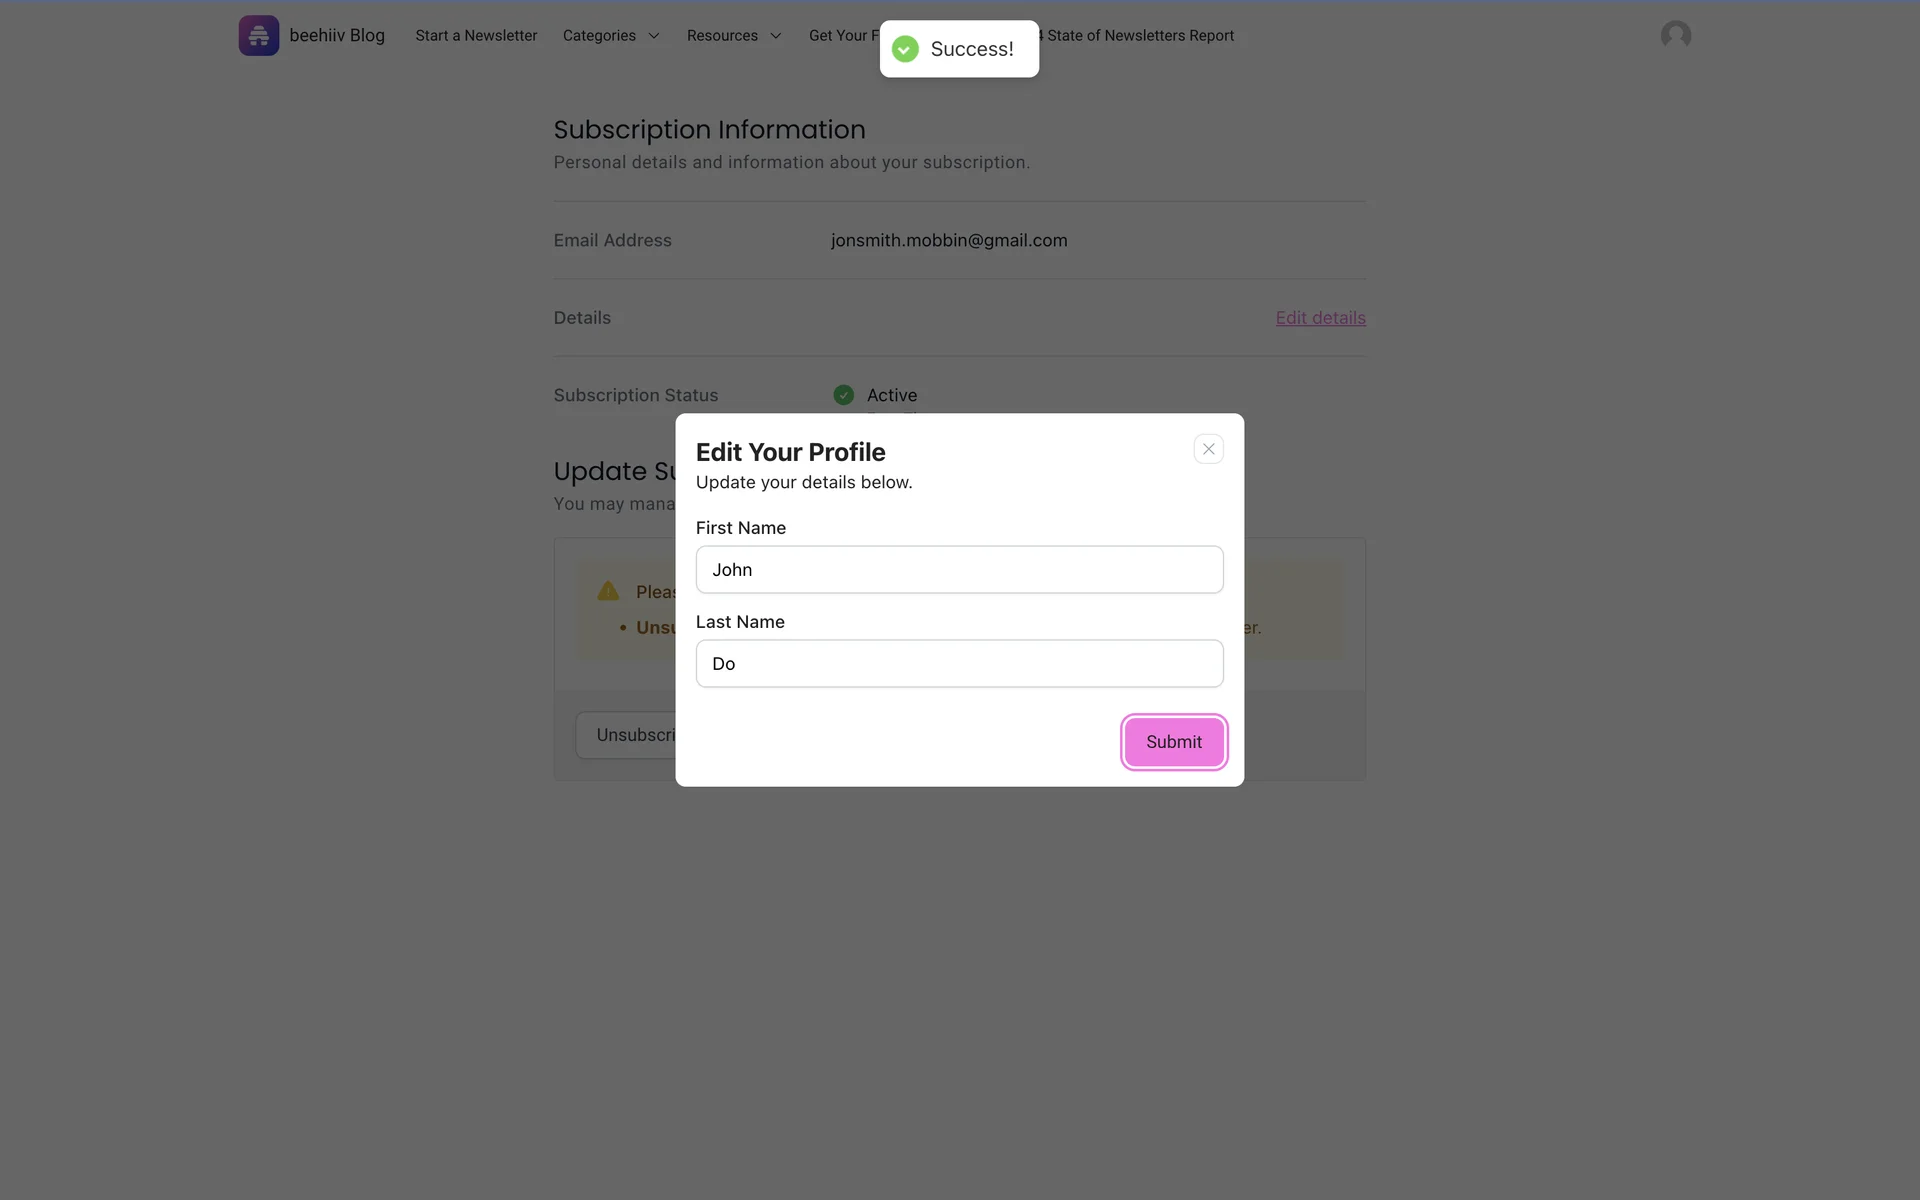Click the Unsubscribe button
1920x1200 pixels.
630,735
